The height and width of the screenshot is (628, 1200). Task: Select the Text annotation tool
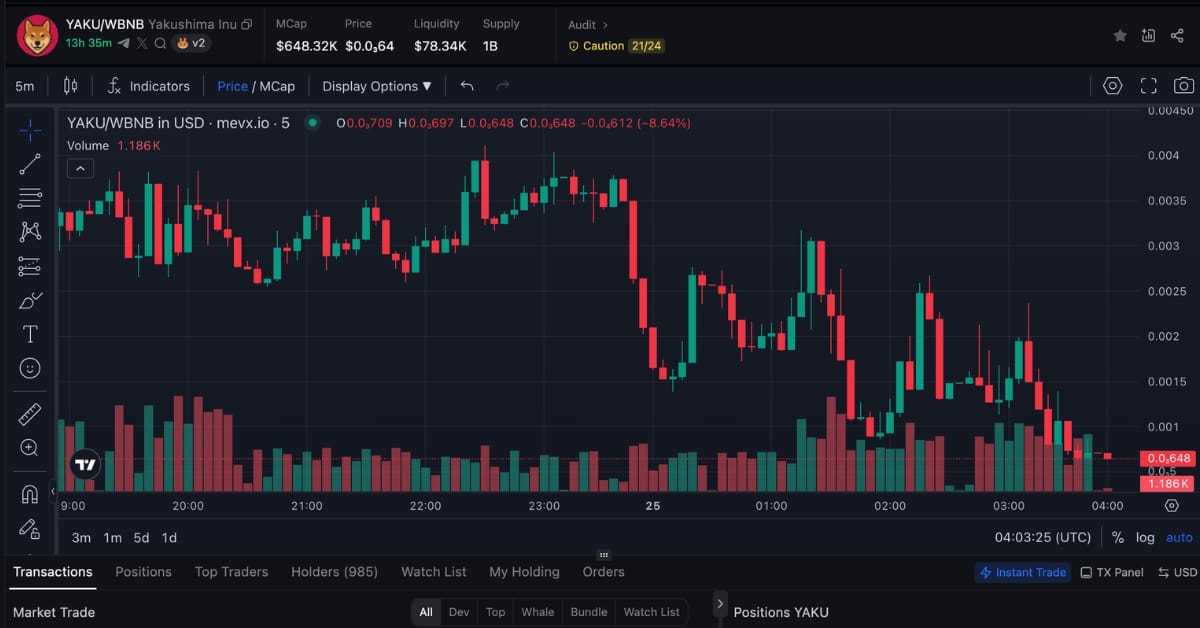(x=30, y=334)
